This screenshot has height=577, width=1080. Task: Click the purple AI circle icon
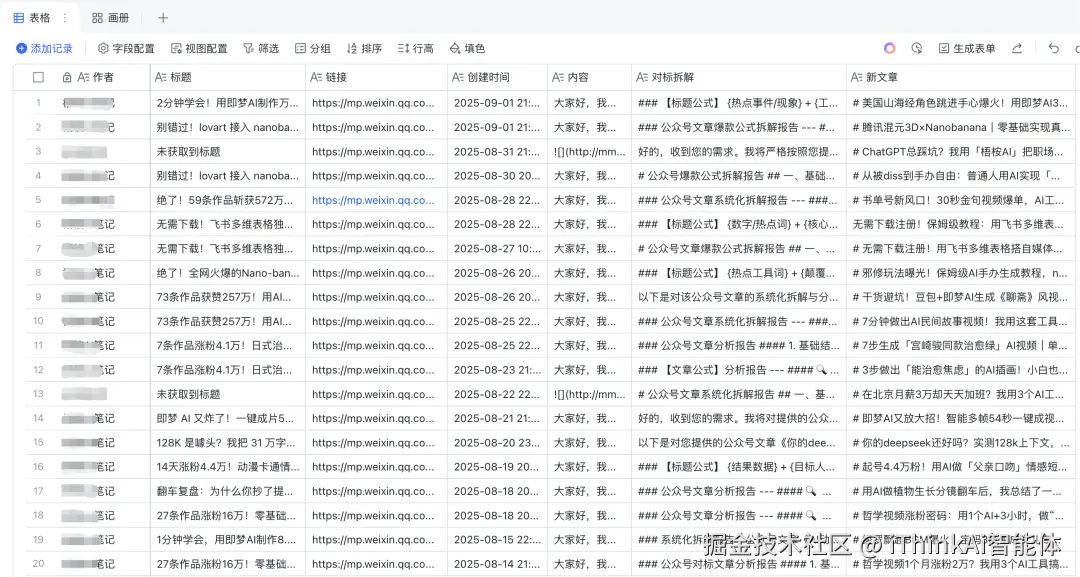(x=890, y=48)
